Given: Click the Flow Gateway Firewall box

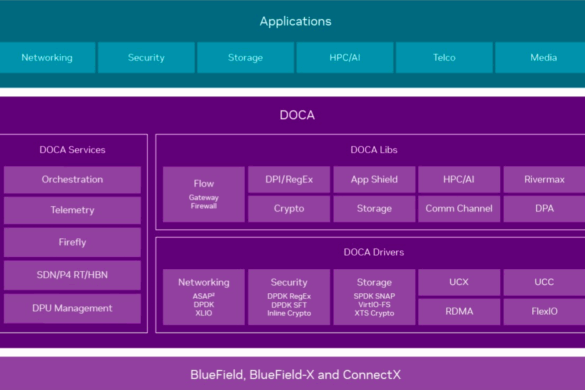Looking at the screenshot, I should tap(204, 194).
